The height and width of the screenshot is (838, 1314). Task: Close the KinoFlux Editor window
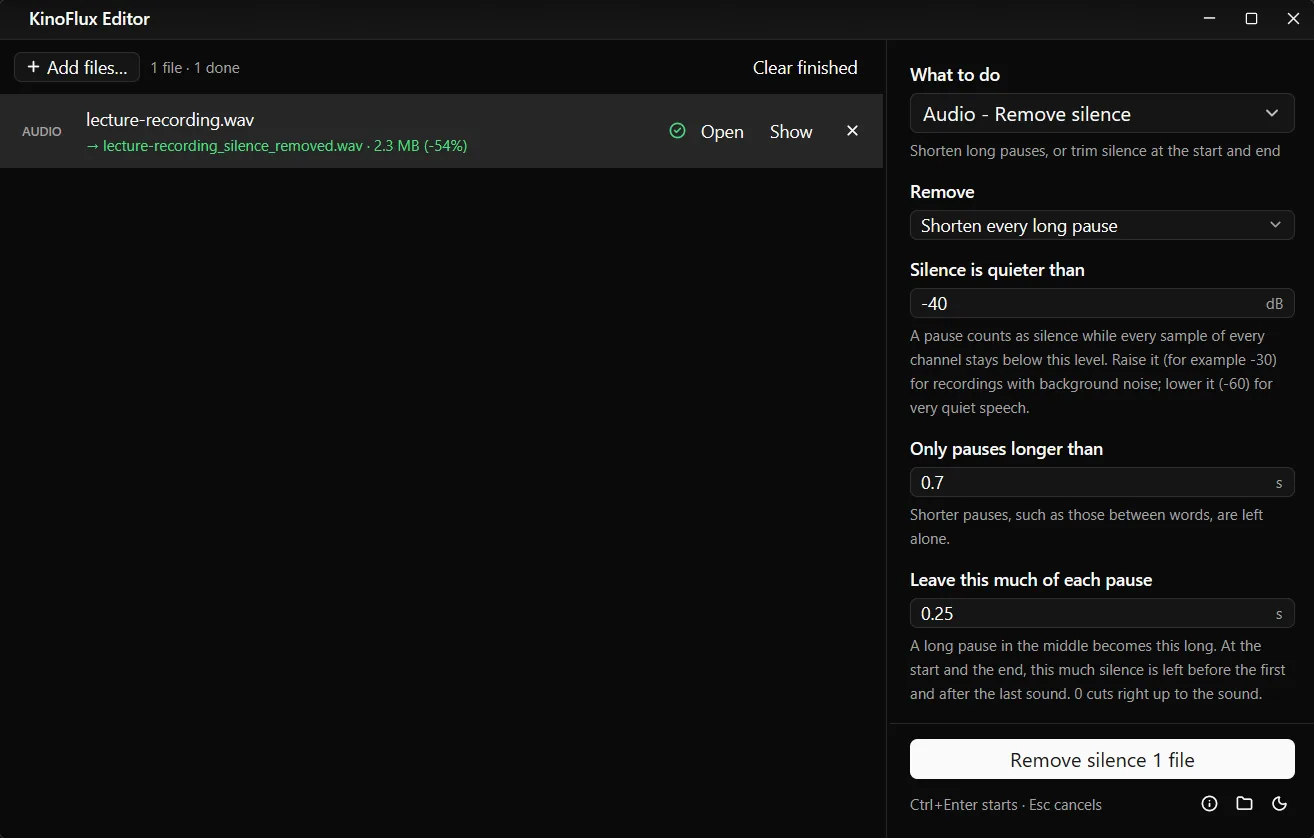pyautogui.click(x=1293, y=19)
